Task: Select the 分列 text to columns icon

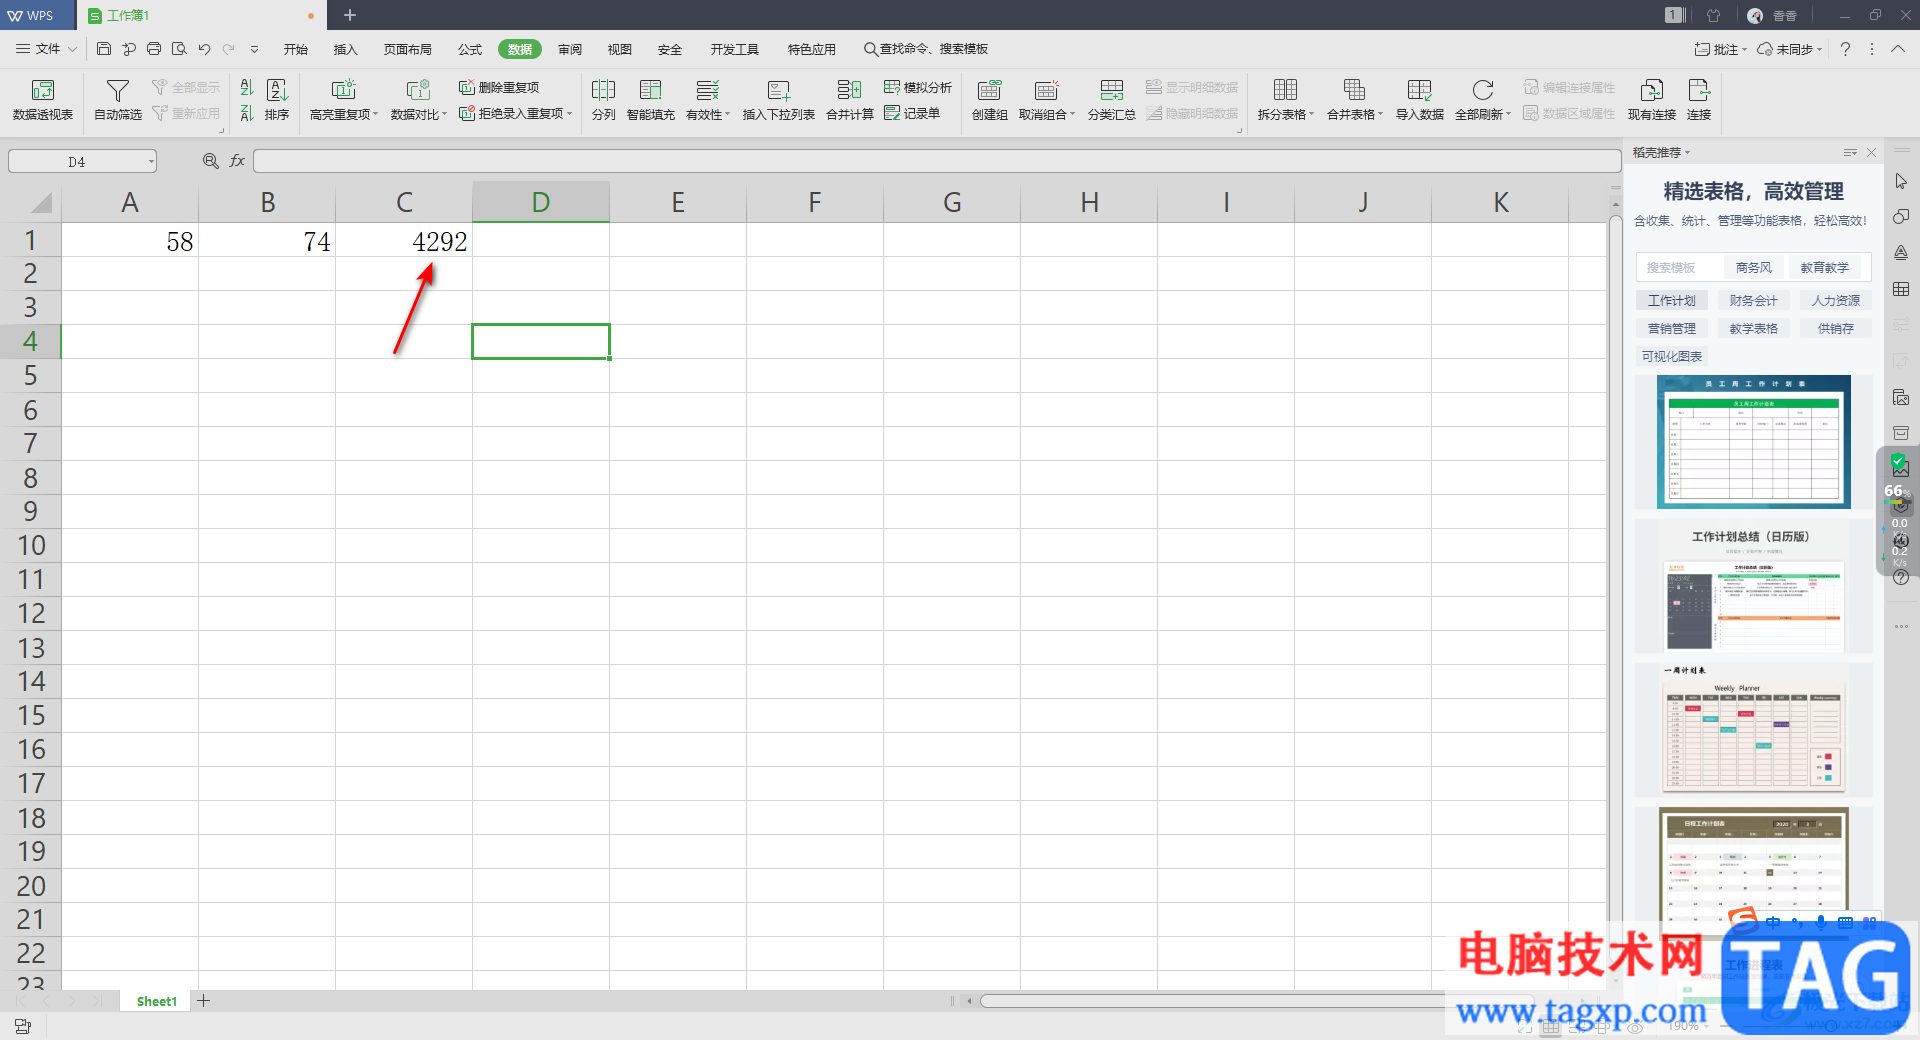Action: point(603,100)
